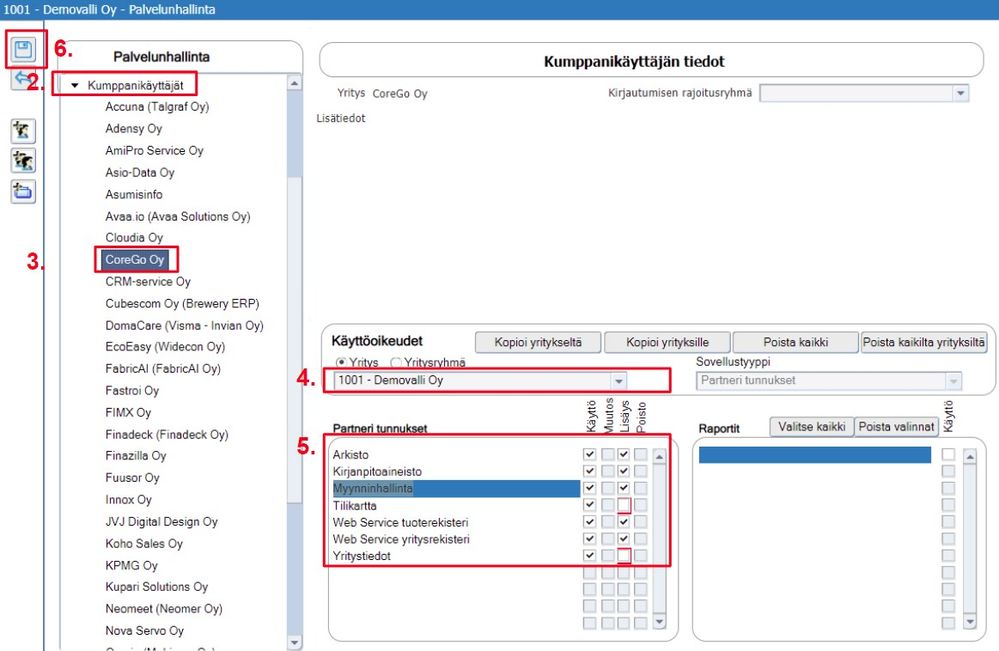
Task: Select JVJ Digital Design Oy
Action: coord(161,522)
